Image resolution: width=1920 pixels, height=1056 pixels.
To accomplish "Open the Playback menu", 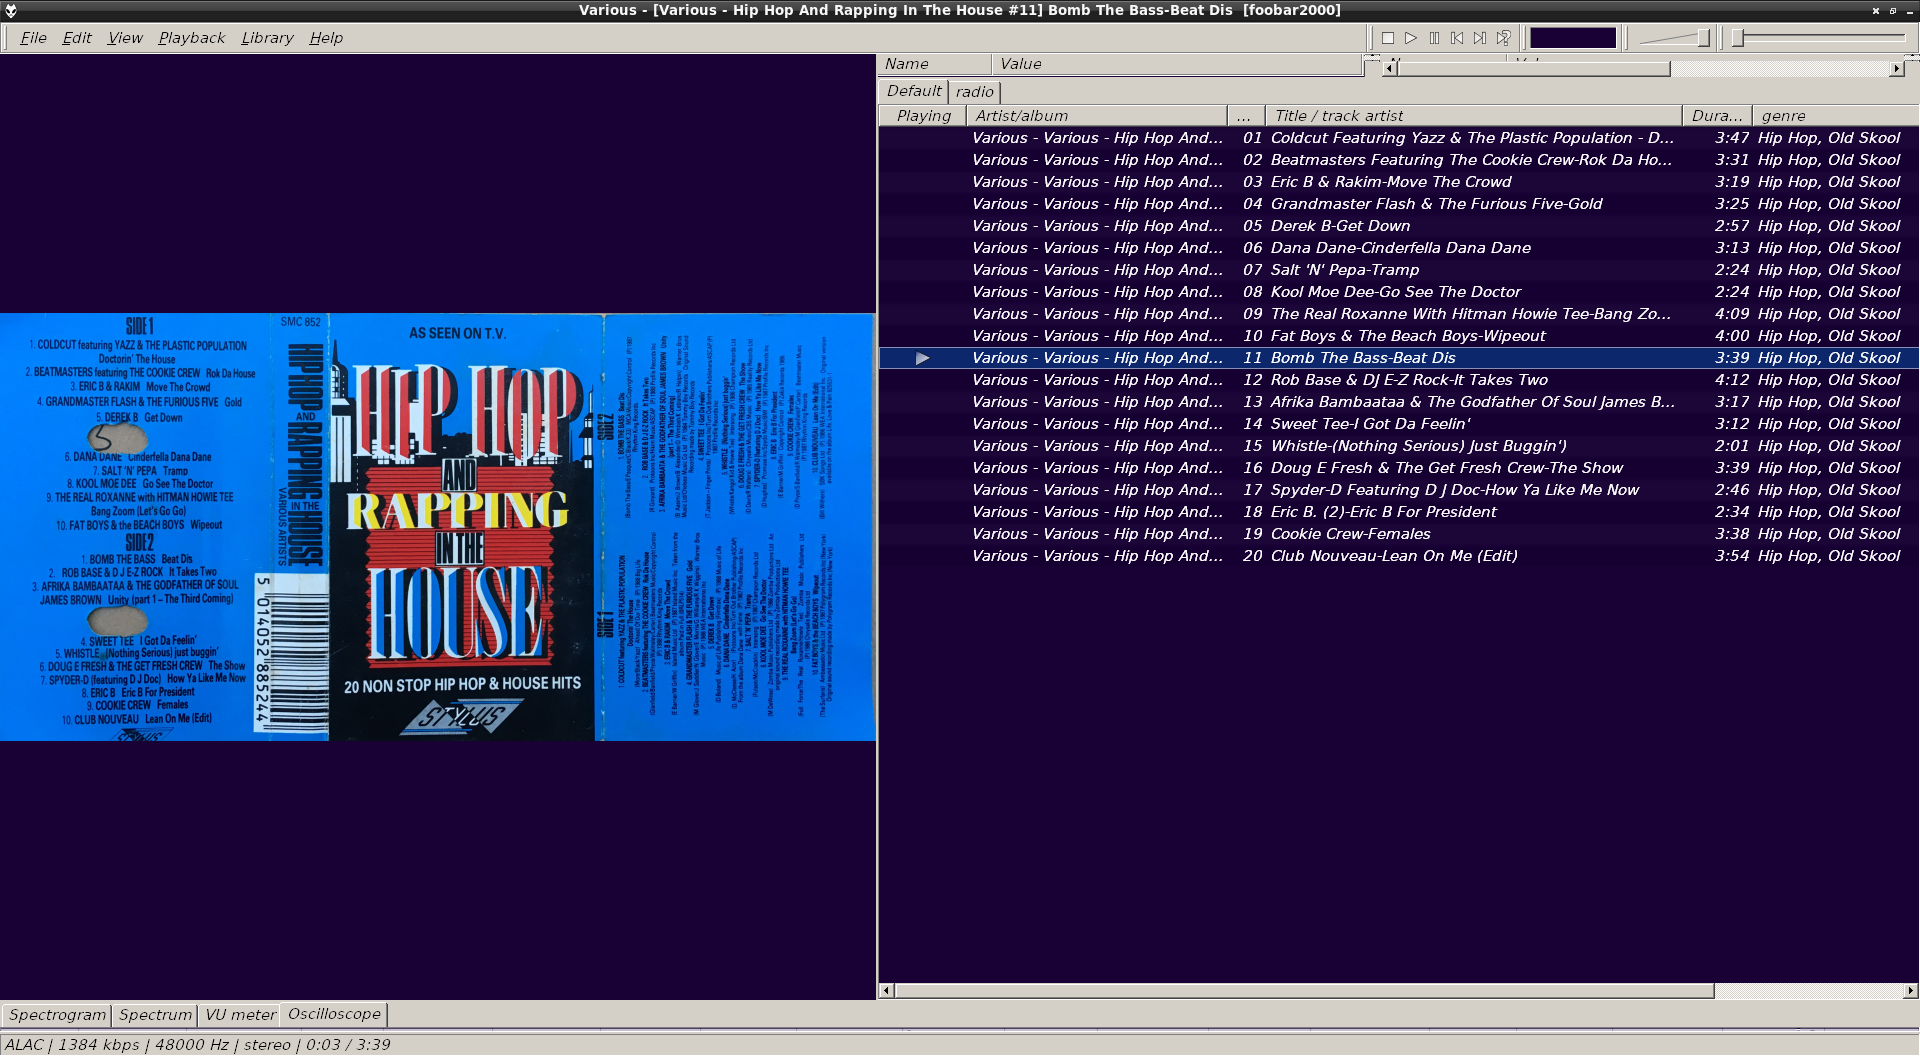I will (192, 38).
